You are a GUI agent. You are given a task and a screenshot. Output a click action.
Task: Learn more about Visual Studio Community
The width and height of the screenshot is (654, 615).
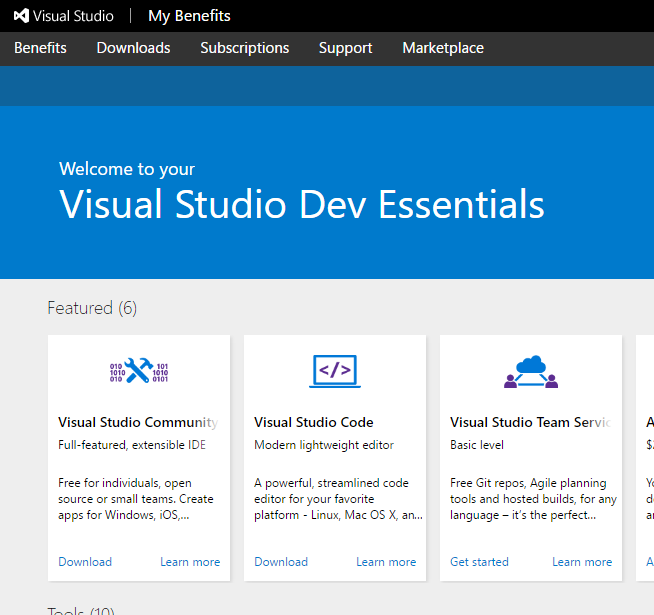190,562
